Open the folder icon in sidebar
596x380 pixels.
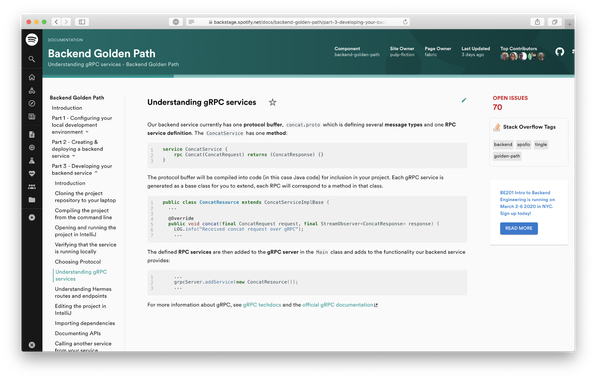pyautogui.click(x=32, y=200)
